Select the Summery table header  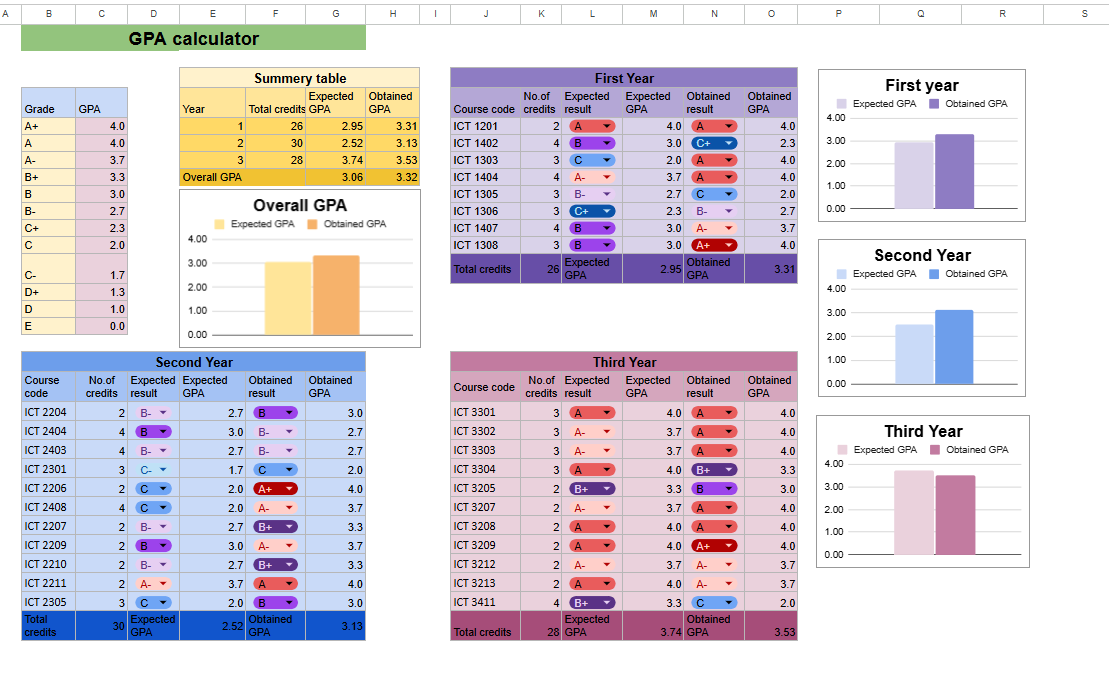[x=300, y=78]
